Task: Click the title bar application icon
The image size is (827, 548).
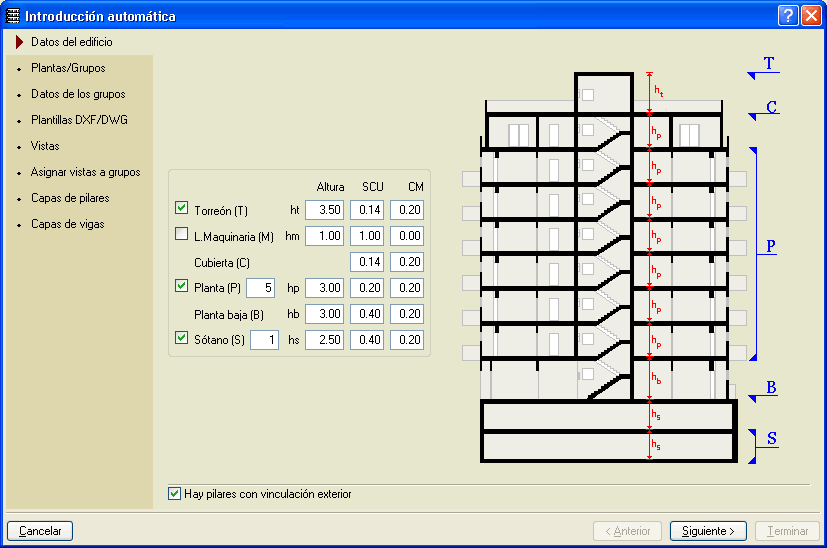Action: point(13,16)
